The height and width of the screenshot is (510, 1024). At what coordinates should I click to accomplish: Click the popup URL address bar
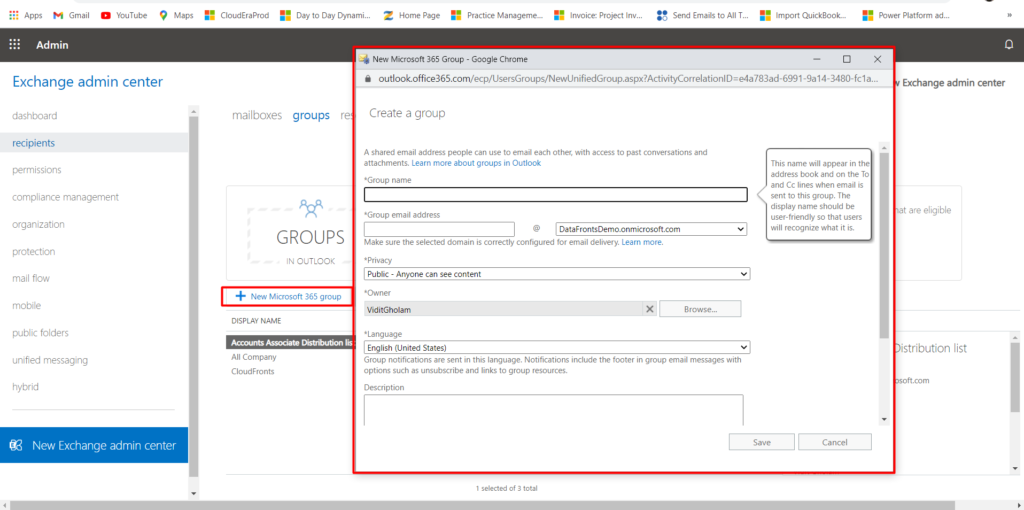626,78
